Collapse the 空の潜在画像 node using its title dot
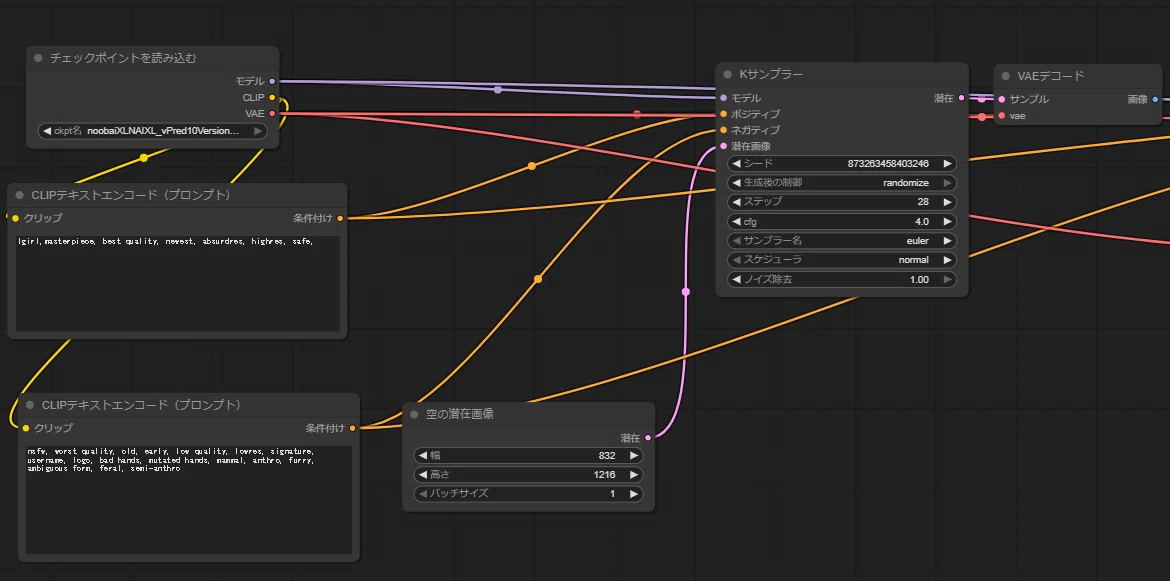Screen dimensions: 1170x581 414,414
